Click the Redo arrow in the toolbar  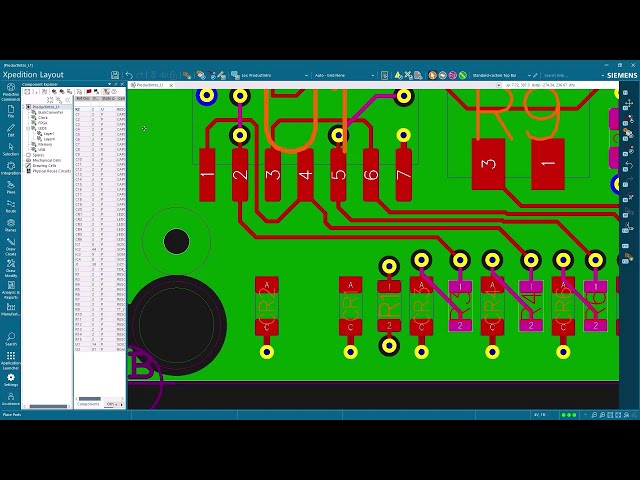pos(140,75)
